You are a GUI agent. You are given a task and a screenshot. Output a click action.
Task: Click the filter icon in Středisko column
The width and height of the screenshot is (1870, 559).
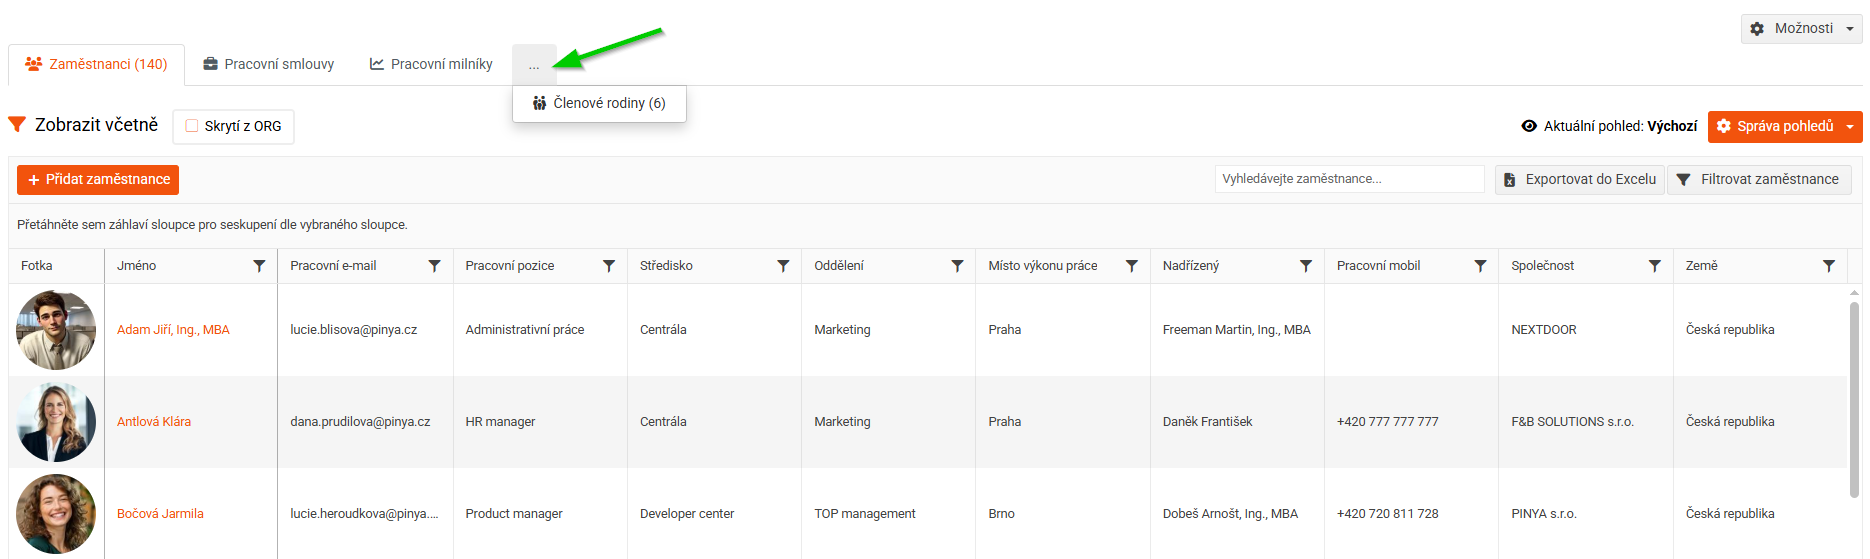783,266
